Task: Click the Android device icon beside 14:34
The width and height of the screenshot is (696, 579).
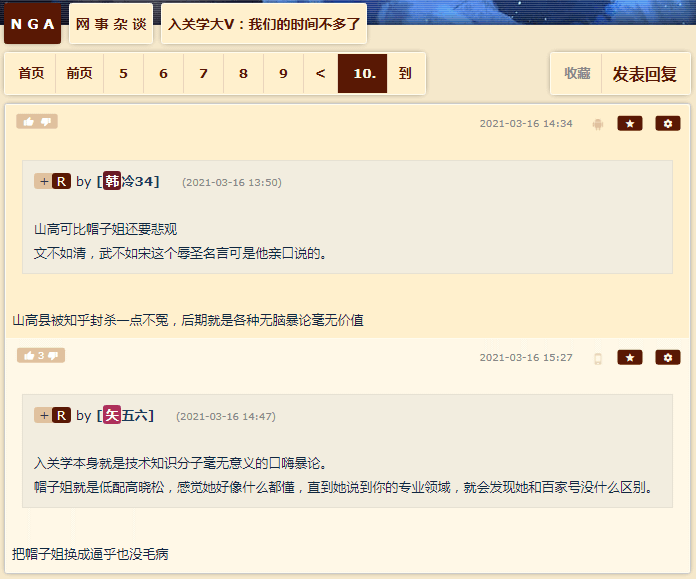Action: tap(597, 124)
